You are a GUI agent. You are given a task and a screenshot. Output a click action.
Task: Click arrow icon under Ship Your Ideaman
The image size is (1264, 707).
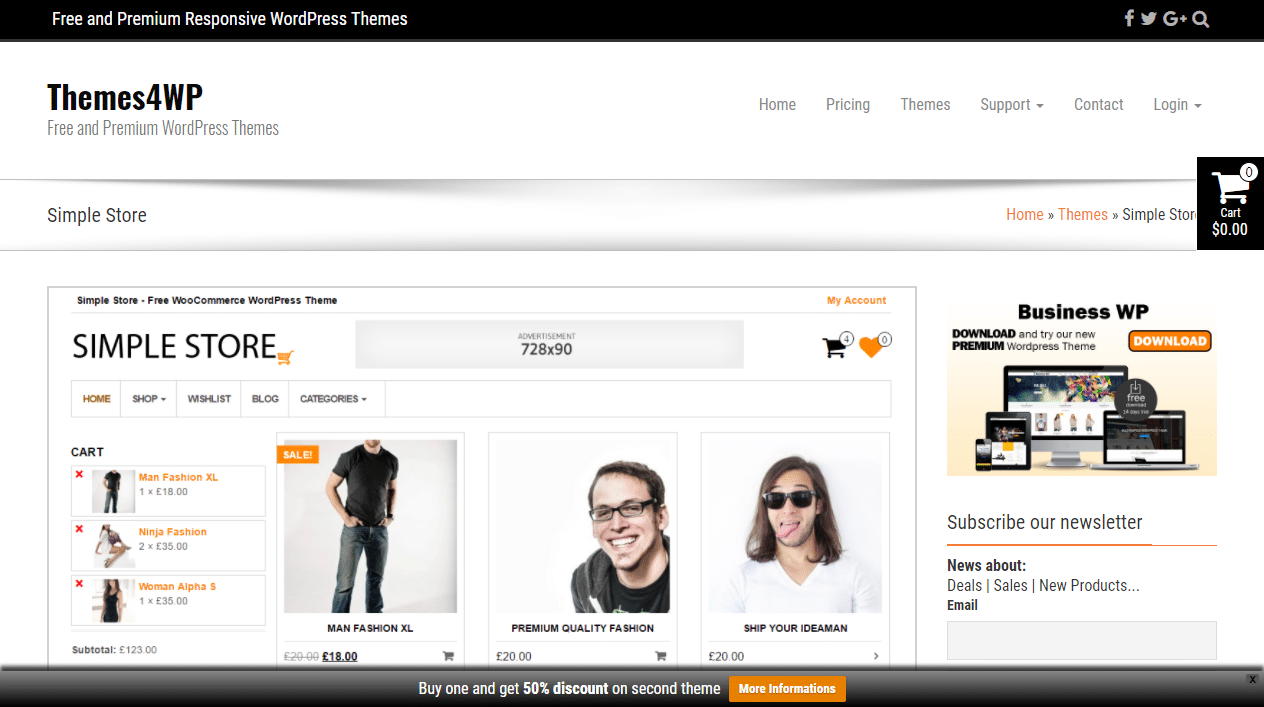[x=876, y=656]
